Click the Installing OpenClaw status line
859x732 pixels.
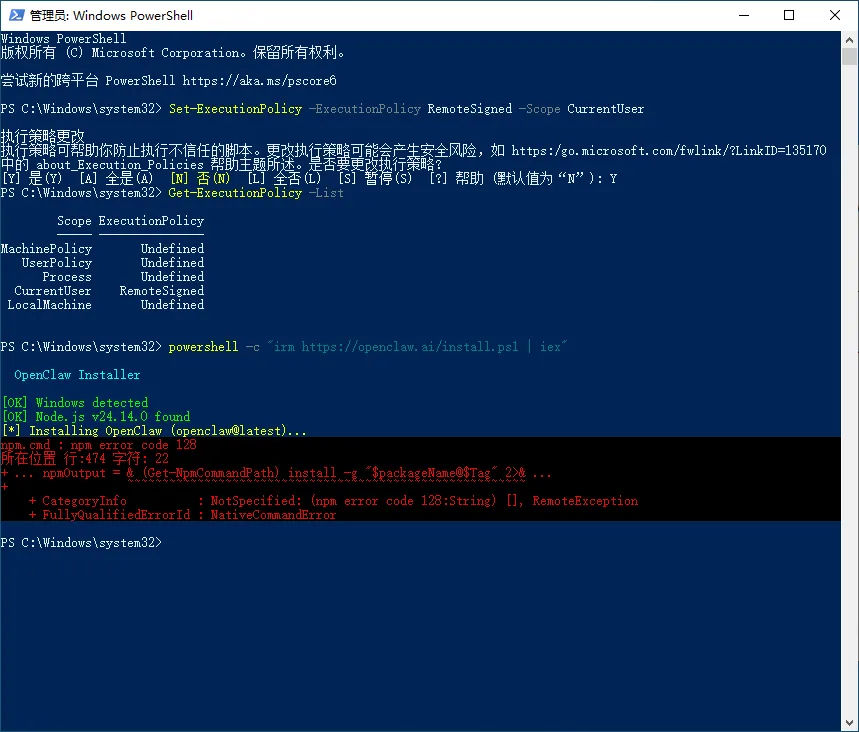[x=154, y=431]
